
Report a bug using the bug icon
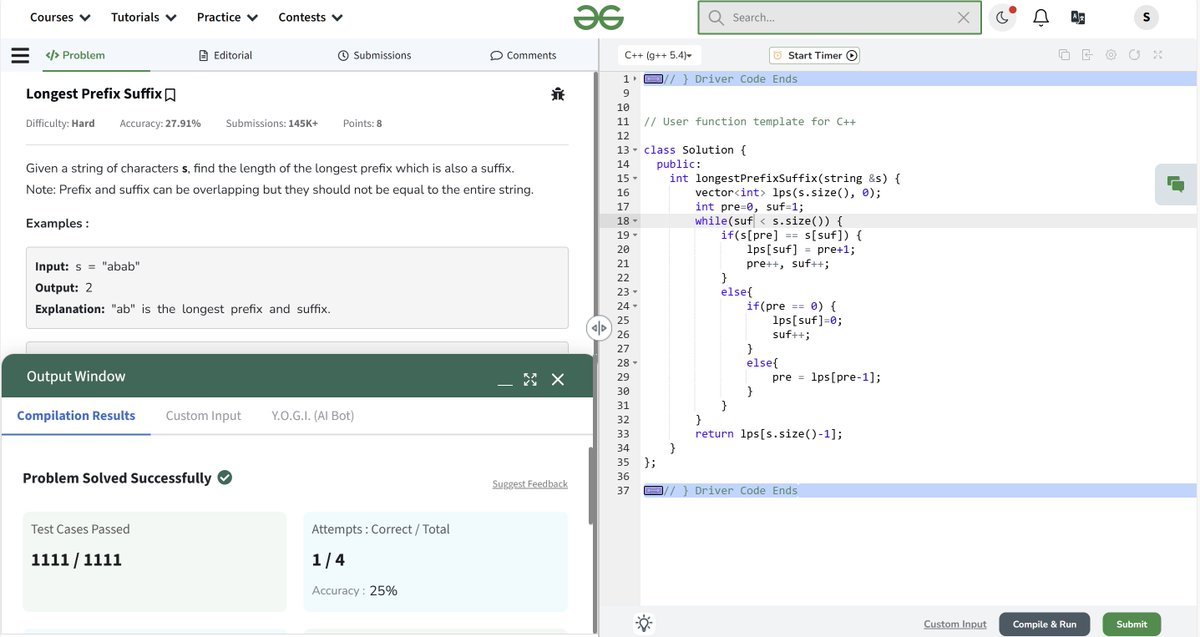(x=558, y=94)
